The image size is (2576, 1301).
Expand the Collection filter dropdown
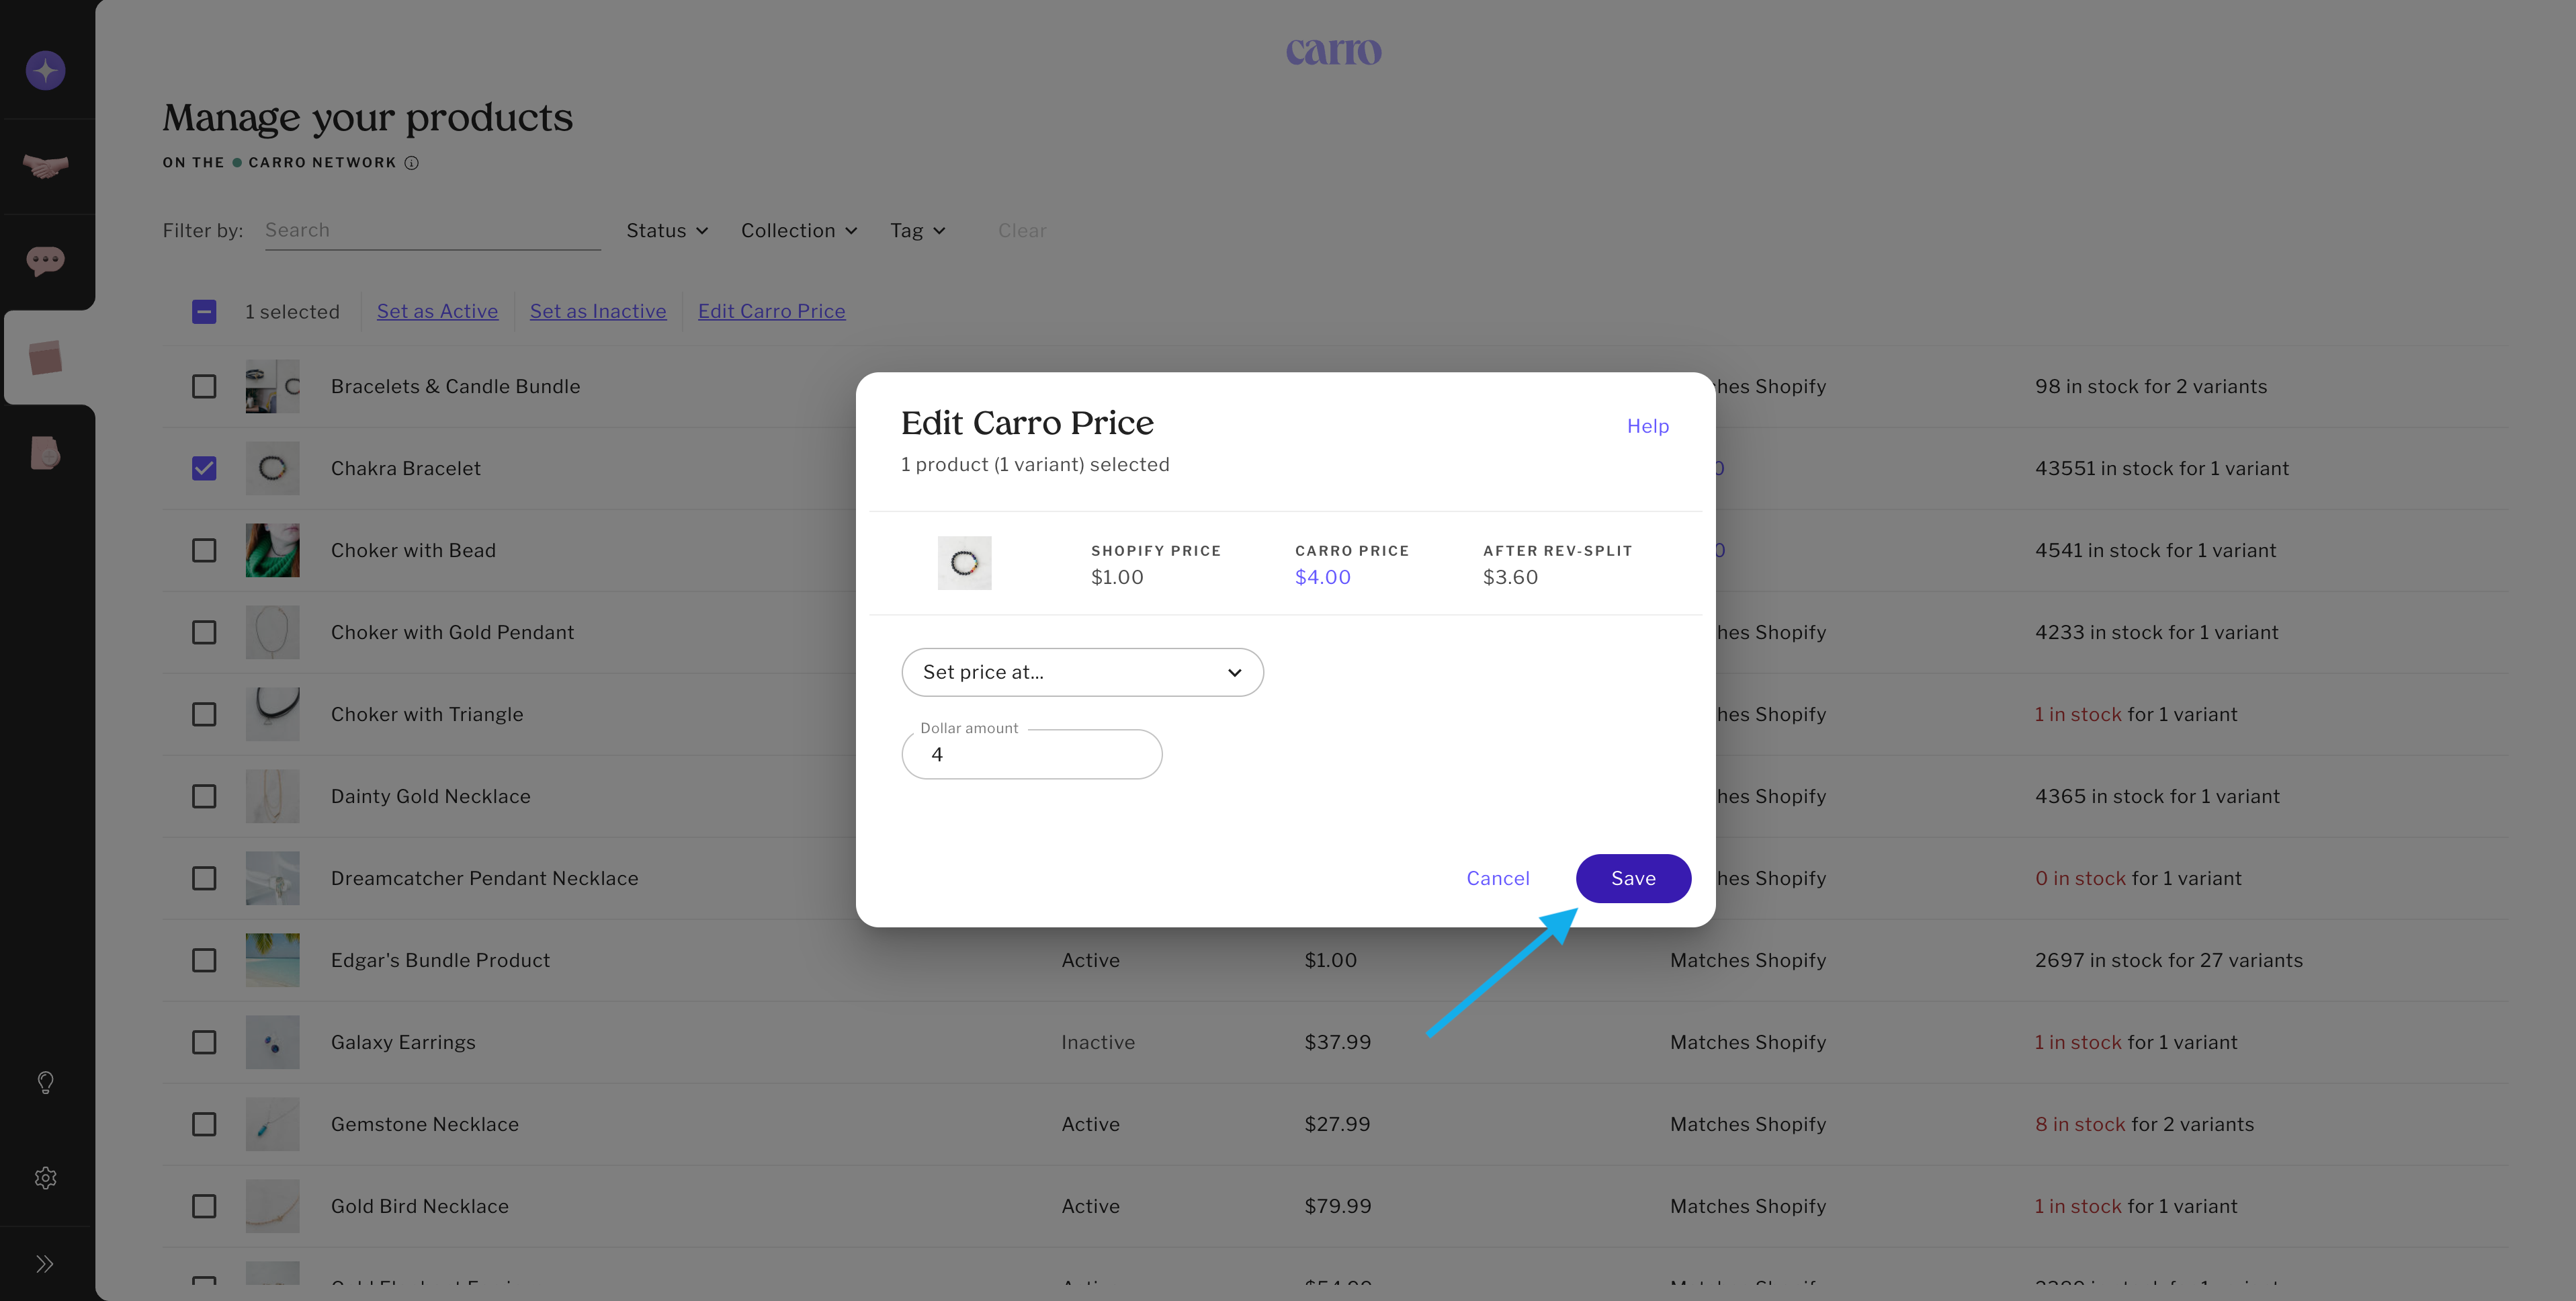[798, 231]
